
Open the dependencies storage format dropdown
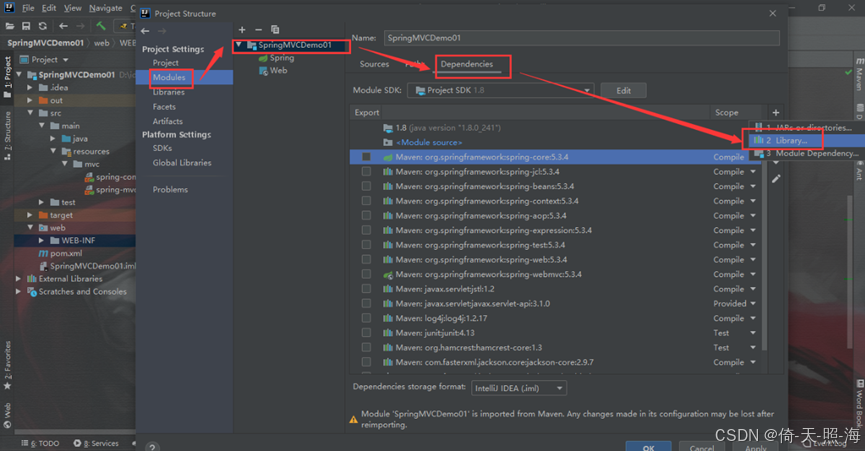(519, 388)
